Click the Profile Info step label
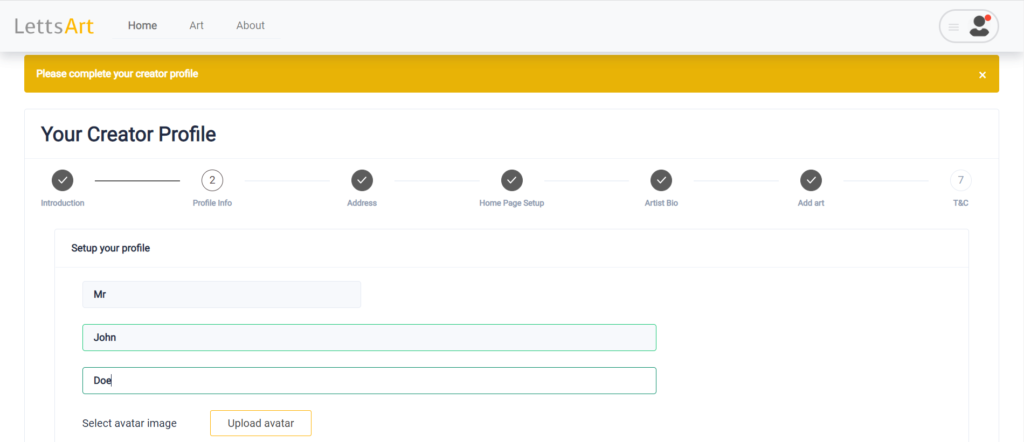 coord(212,203)
